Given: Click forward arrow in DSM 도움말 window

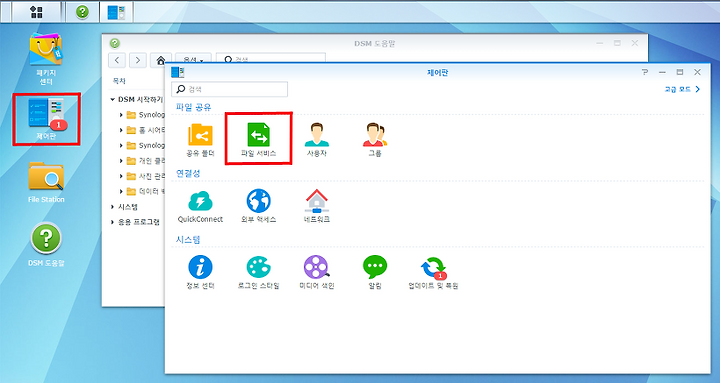Looking at the screenshot, I should point(138,60).
